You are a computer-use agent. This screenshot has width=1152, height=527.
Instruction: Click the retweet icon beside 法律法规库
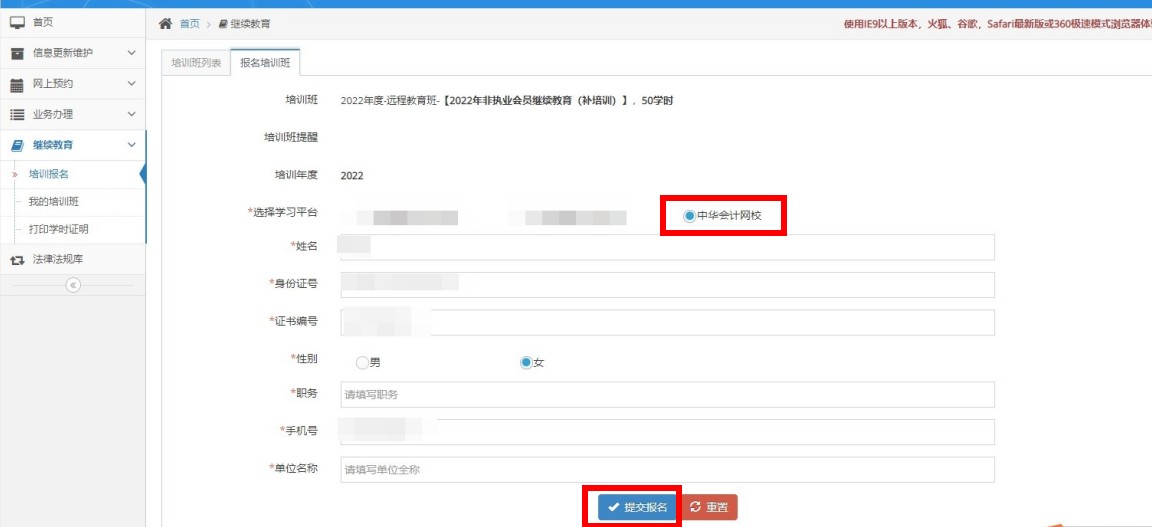tap(17, 260)
